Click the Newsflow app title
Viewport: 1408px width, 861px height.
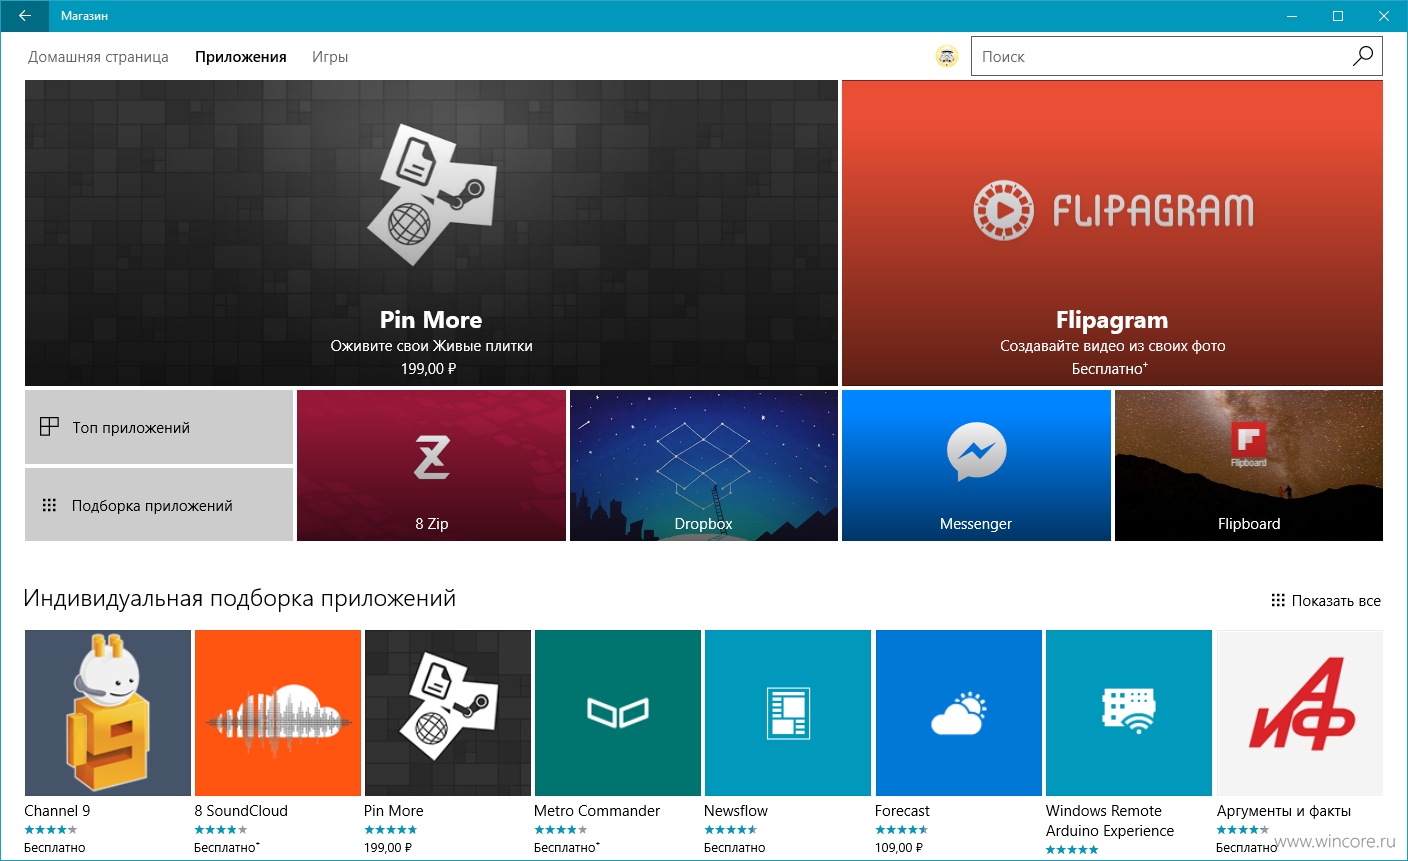pyautogui.click(x=736, y=811)
